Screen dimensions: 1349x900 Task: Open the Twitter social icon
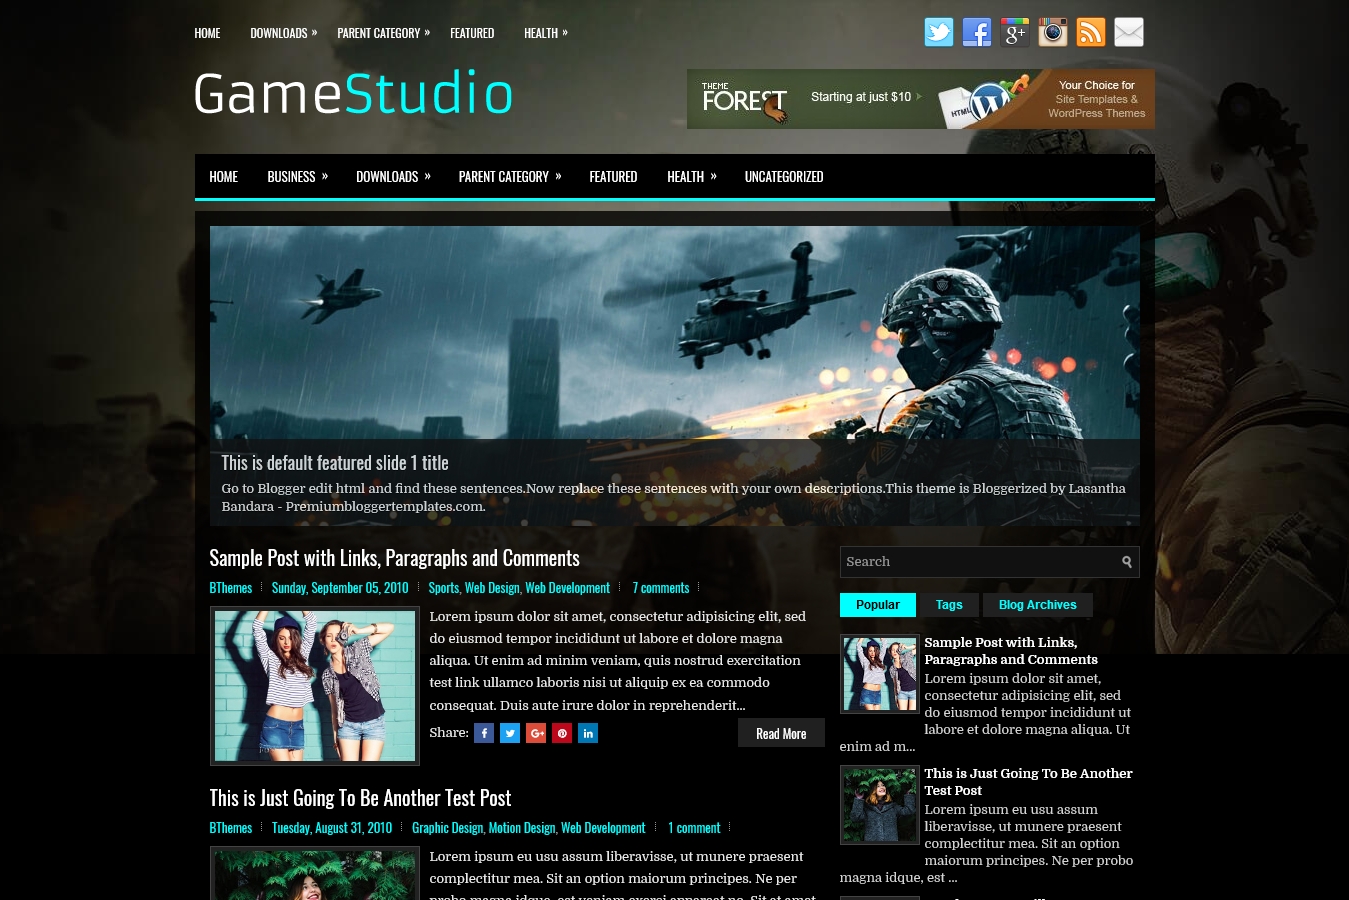pyautogui.click(x=938, y=32)
